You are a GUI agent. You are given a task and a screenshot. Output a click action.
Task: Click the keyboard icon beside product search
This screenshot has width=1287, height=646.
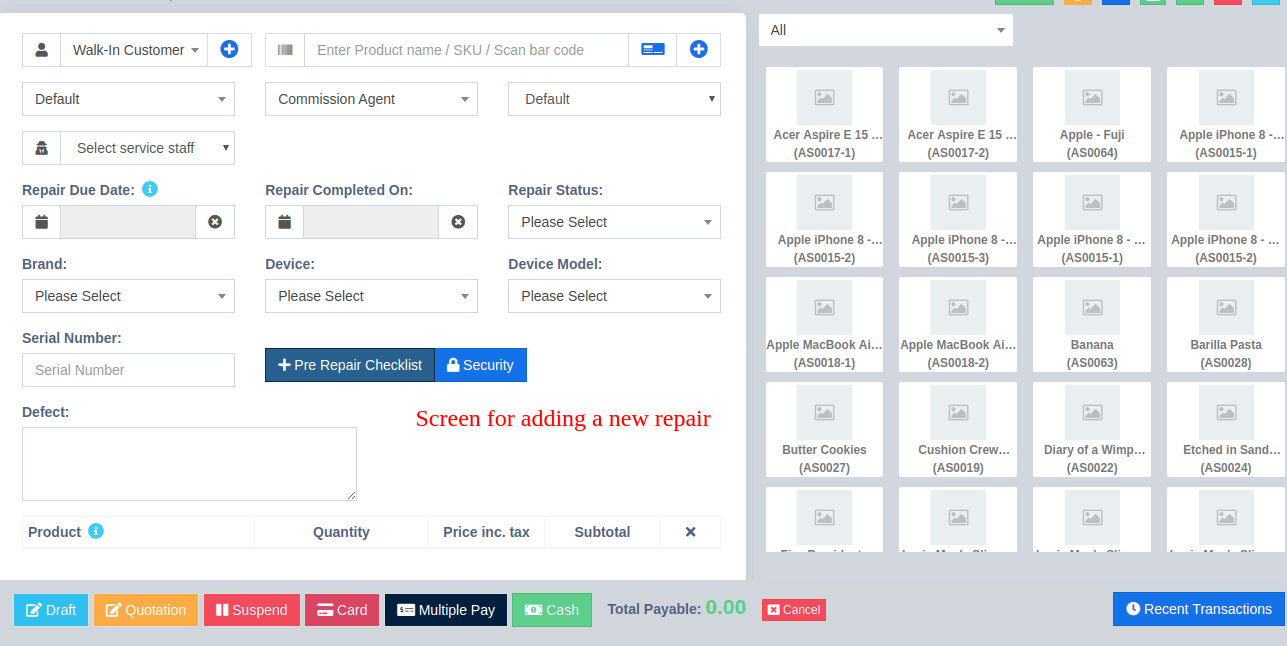point(652,50)
